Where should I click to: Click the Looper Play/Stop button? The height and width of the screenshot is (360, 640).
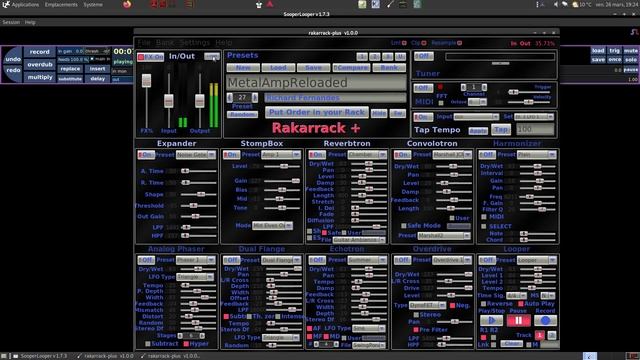tap(491, 321)
